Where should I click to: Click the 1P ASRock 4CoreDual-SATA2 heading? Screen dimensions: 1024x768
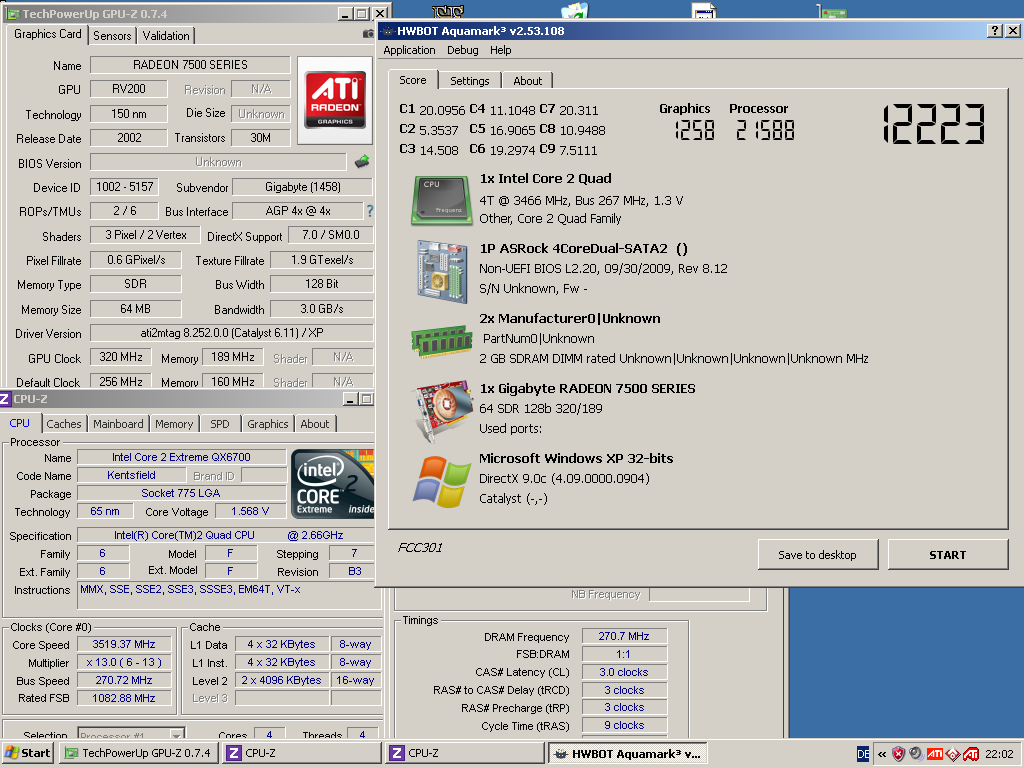point(583,248)
